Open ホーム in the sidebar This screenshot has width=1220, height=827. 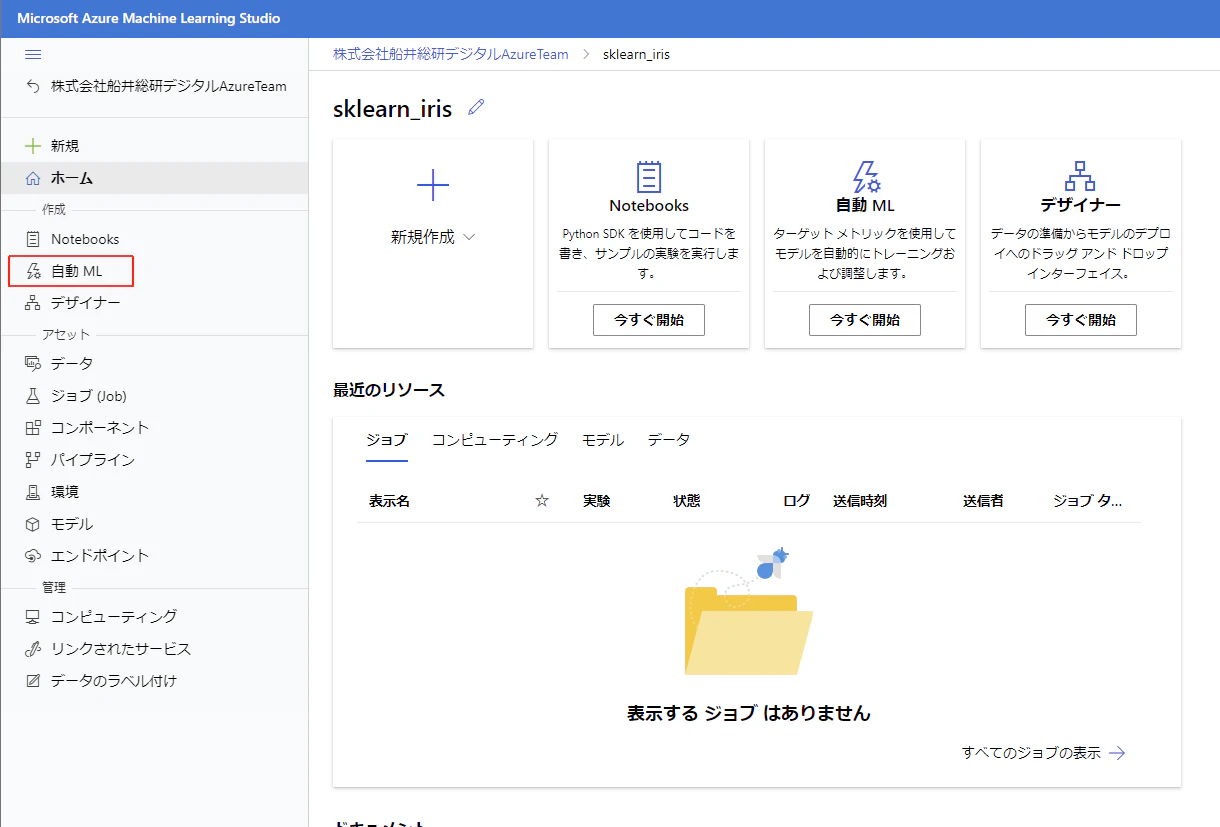tap(154, 178)
